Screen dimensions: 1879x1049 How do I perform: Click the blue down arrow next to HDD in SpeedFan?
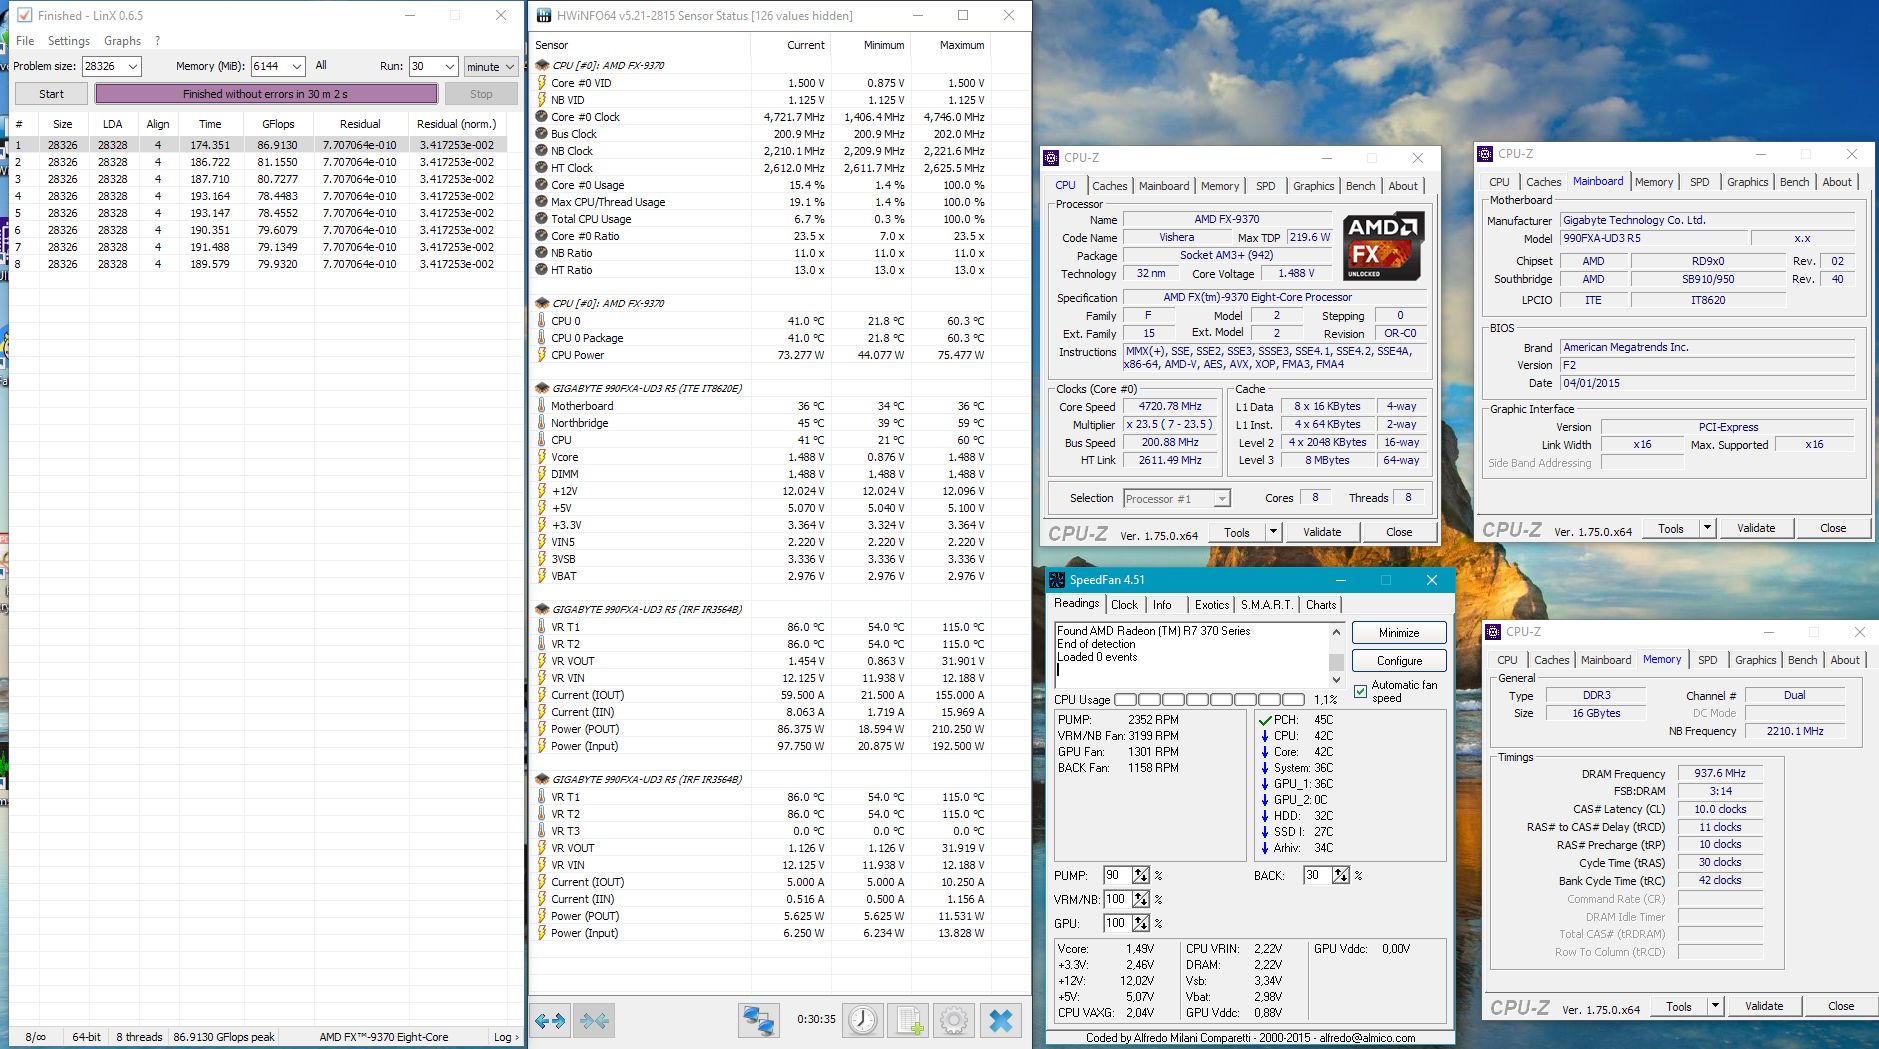[x=1265, y=816]
